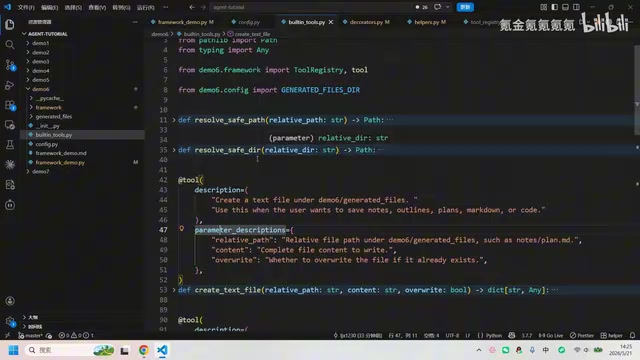This screenshot has height=360, width=640.
Task: Open the Explorer view in activity bar
Action: pyautogui.click(x=10, y=24)
